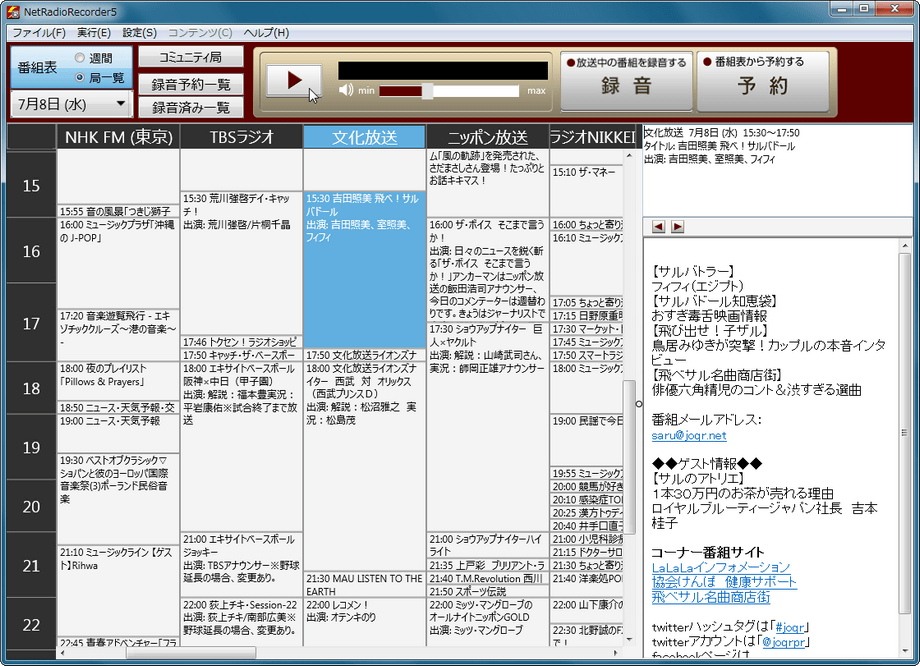This screenshot has height=666, width=920.
Task: Select 21:10 ミュージックライン program
Action: (x=119, y=591)
